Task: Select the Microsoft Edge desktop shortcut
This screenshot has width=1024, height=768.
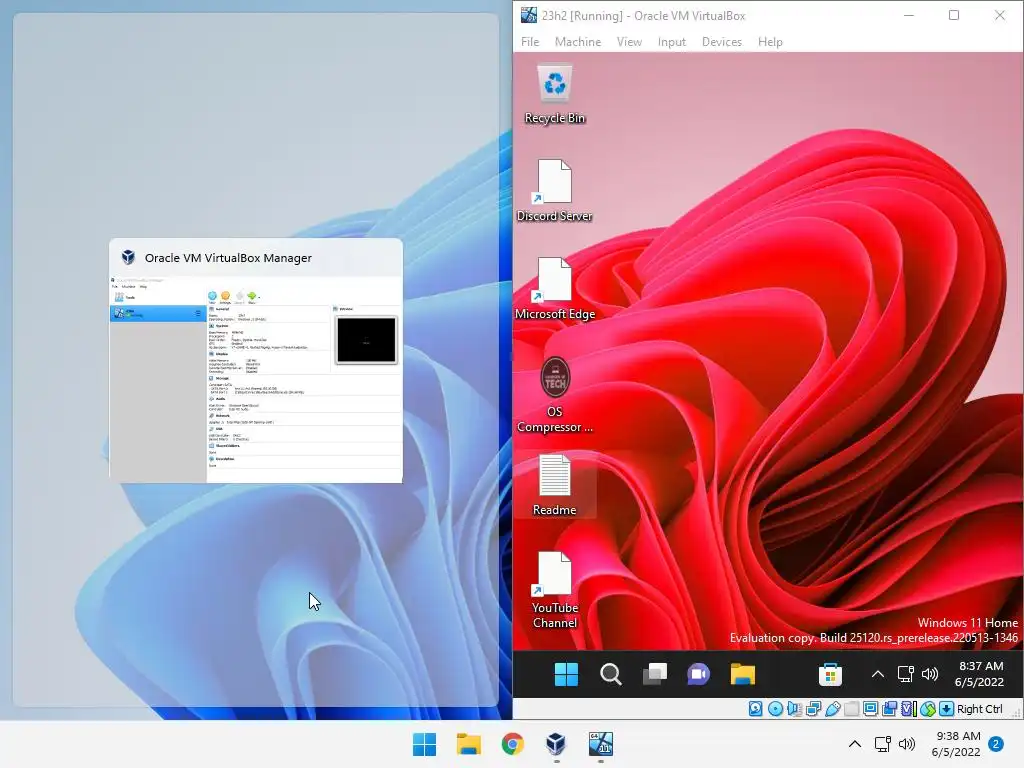Action: pos(554,289)
